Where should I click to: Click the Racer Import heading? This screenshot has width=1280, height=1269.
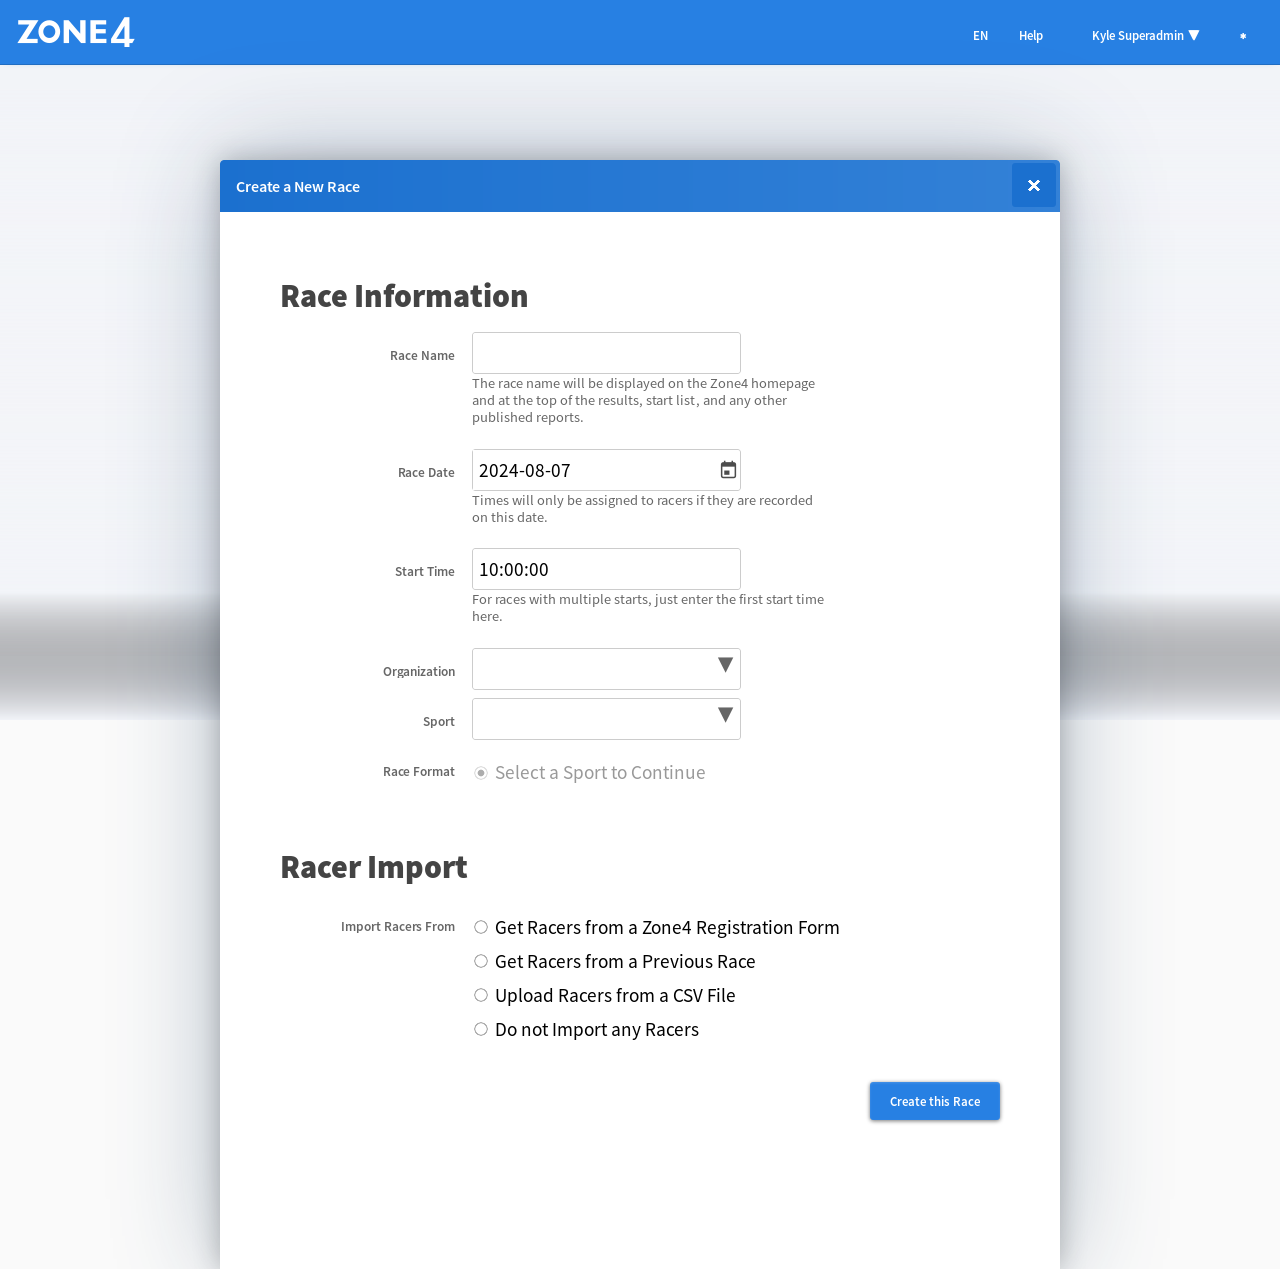374,867
